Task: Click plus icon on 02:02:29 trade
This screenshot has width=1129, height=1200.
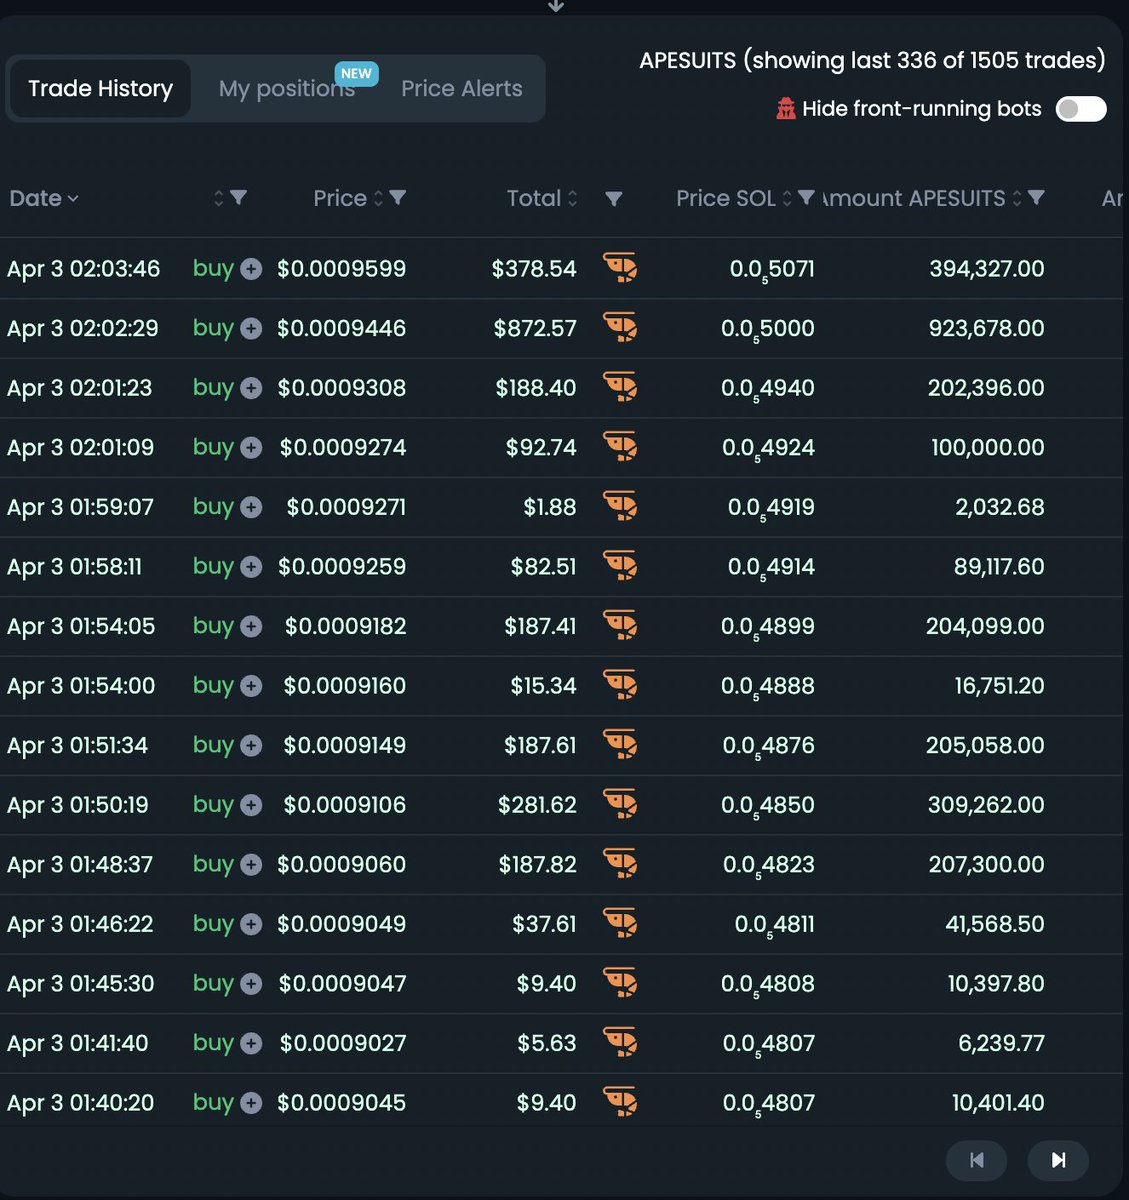Action: (251, 328)
